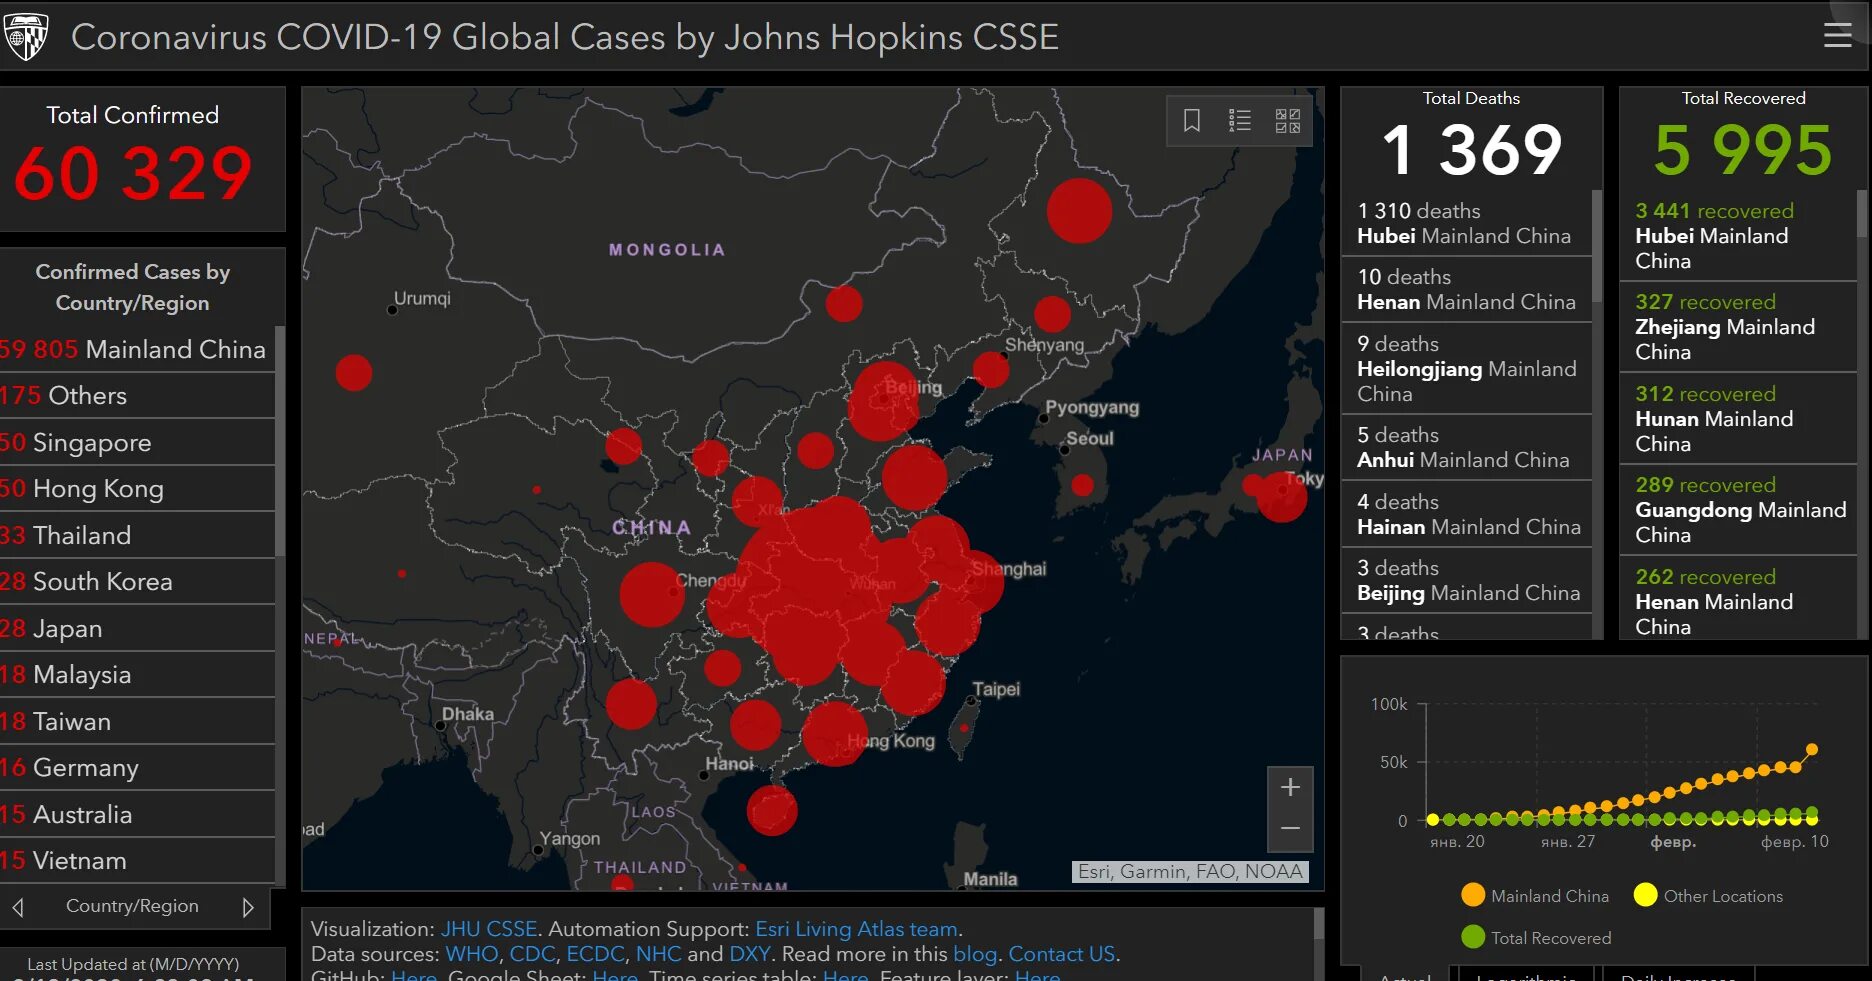This screenshot has width=1872, height=981.
Task: Select Beijing 3 deaths entry
Action: pyautogui.click(x=1466, y=580)
